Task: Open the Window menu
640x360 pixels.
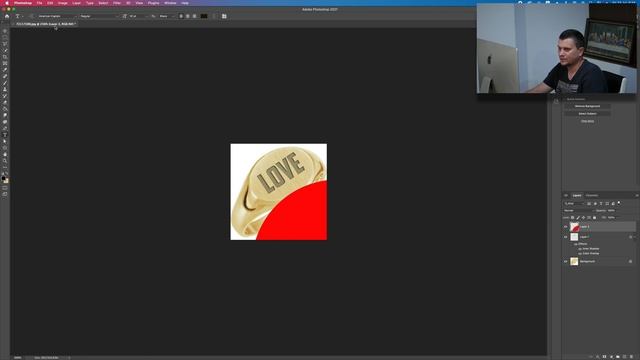Action: click(x=170, y=3)
